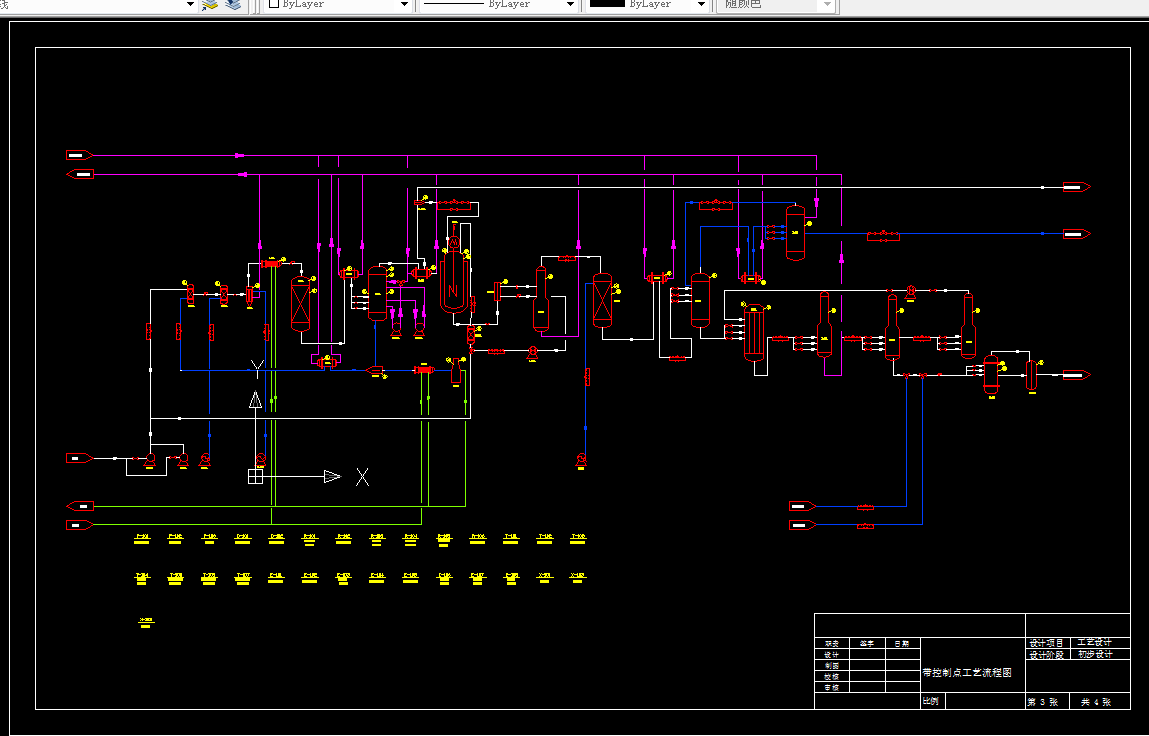Viewport: 1149px width, 736px height.
Task: Select the 日期 column header
Action: pyautogui.click(x=901, y=644)
